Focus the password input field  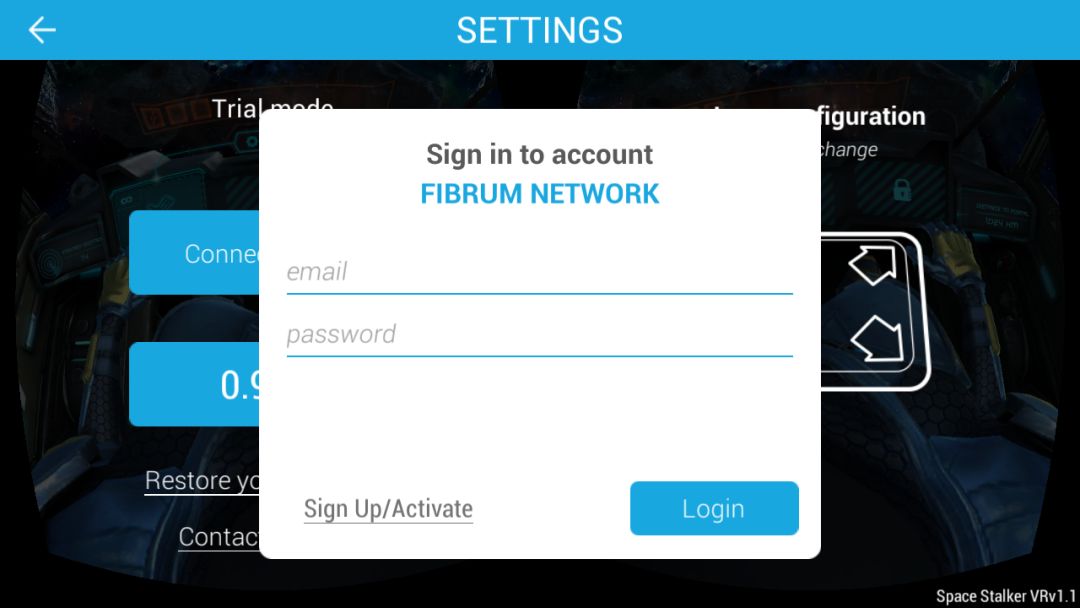[x=539, y=335]
